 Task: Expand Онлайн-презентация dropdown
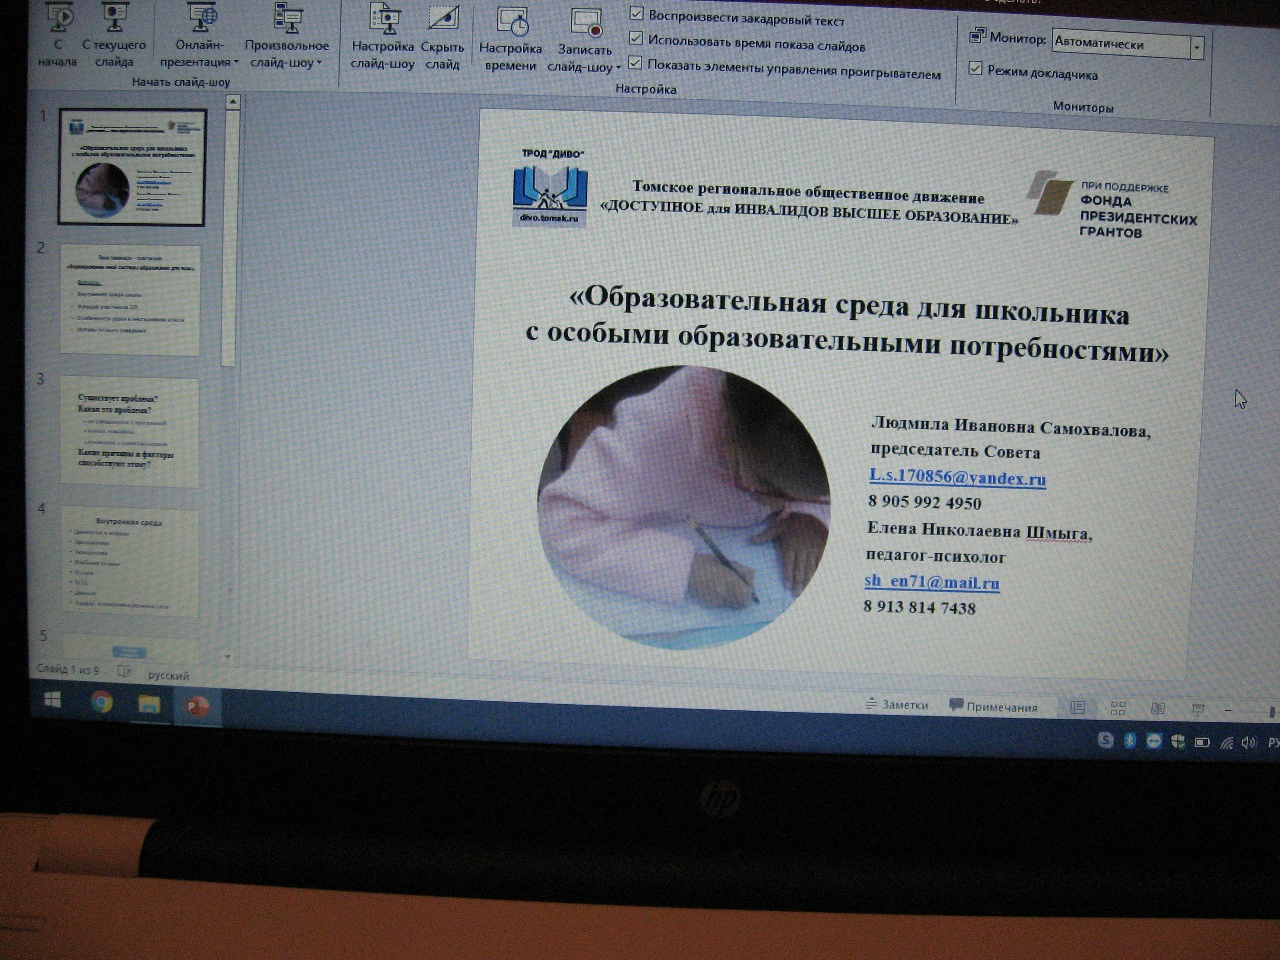[x=200, y=39]
